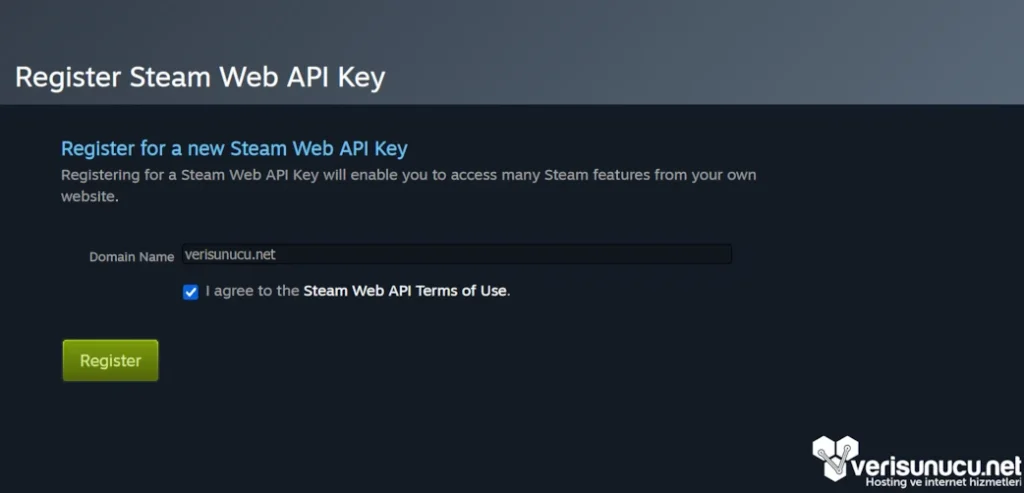Click the words 'Steam Web API' in the bold link
Image resolution: width=1024 pixels, height=493 pixels.
(x=354, y=292)
